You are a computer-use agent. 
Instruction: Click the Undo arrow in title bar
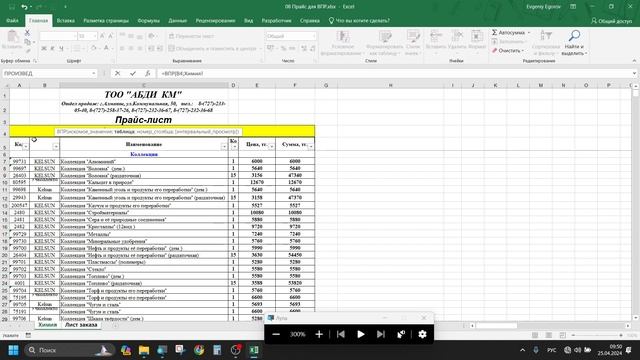[x=24, y=7]
